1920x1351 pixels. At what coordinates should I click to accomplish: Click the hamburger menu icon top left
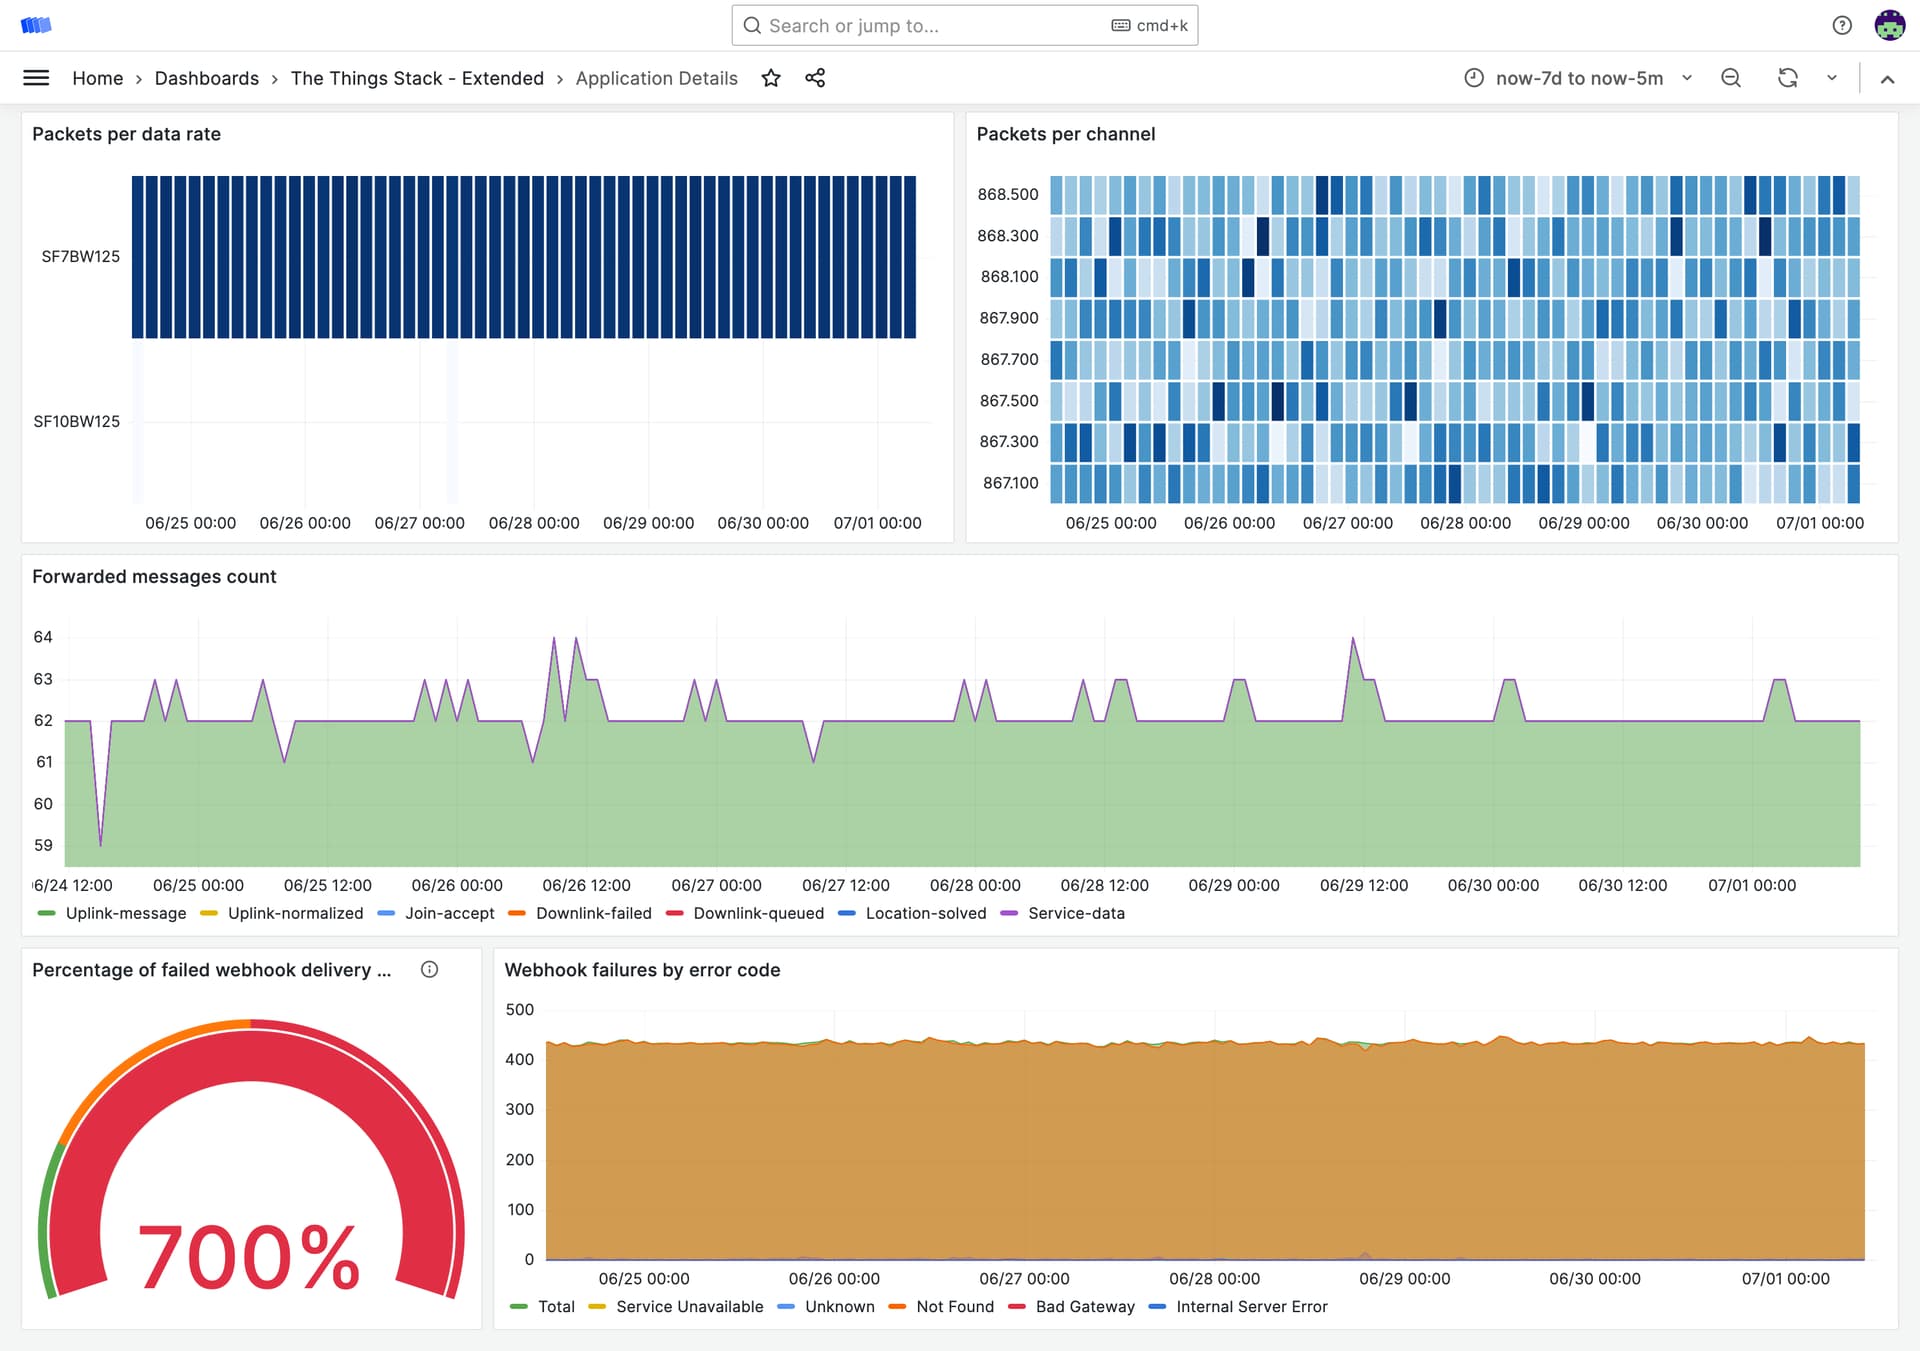(35, 77)
